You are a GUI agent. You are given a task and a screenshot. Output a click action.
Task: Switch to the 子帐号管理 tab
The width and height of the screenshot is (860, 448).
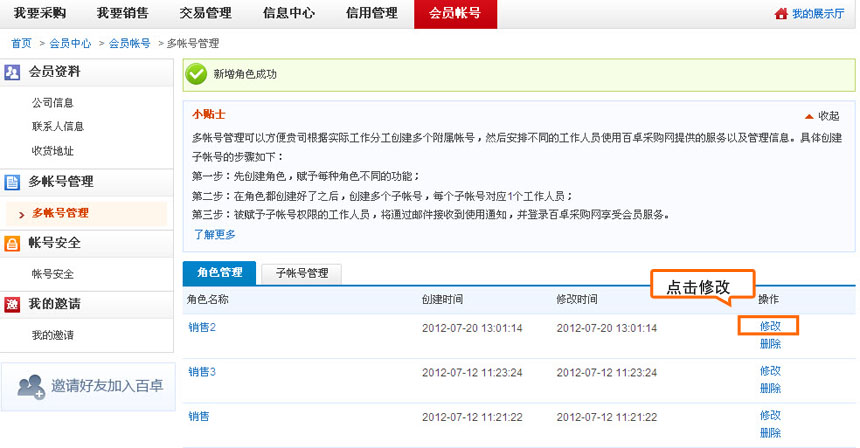(x=301, y=272)
